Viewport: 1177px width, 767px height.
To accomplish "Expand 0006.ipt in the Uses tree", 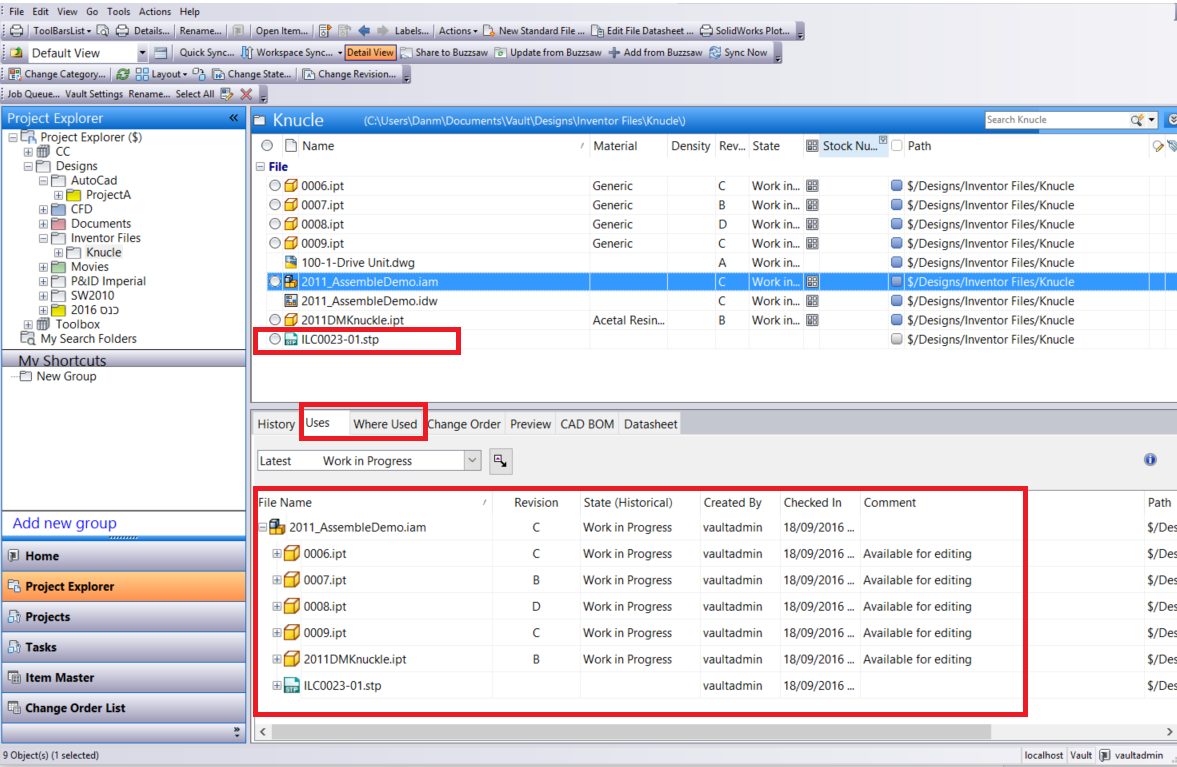I will 276,554.
